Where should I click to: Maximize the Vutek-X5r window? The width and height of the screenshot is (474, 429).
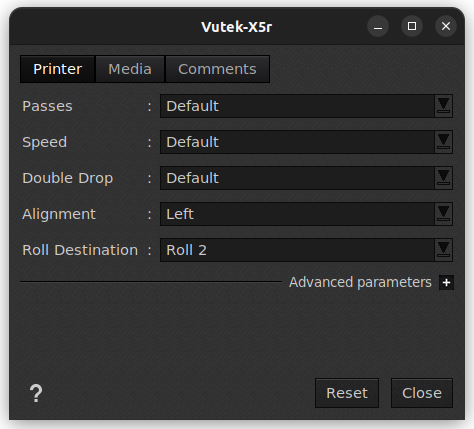pyautogui.click(x=412, y=26)
